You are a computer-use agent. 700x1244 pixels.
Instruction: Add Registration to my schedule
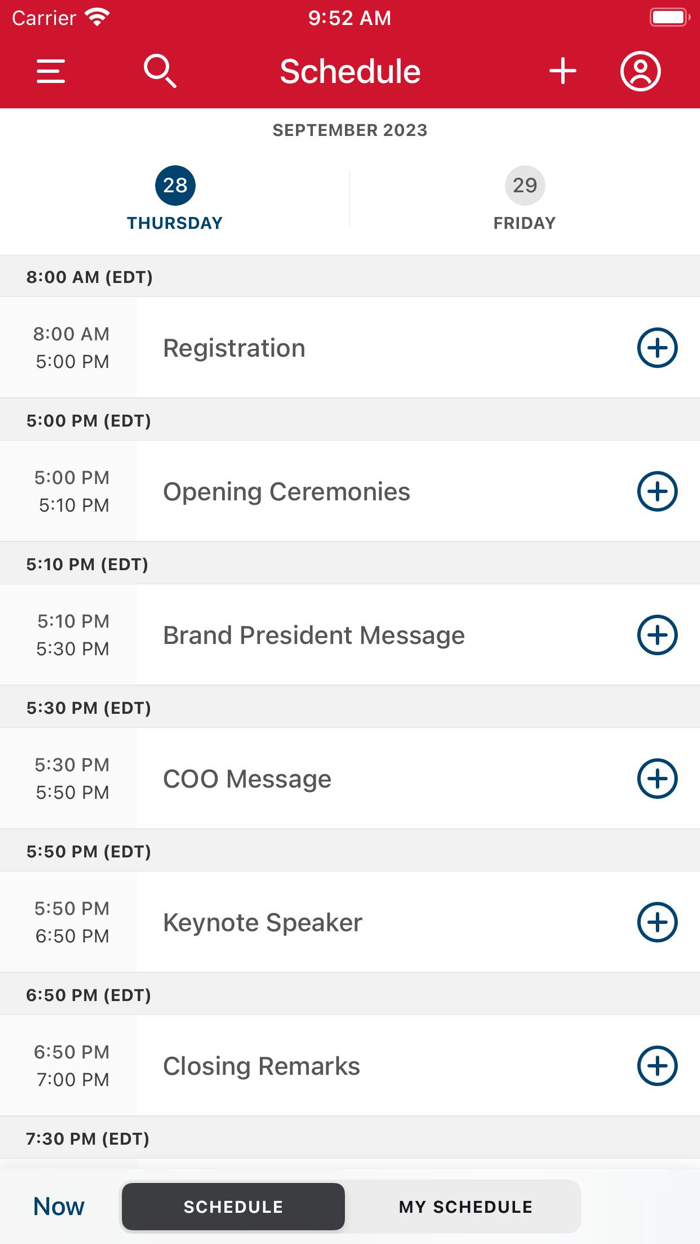[x=657, y=348]
